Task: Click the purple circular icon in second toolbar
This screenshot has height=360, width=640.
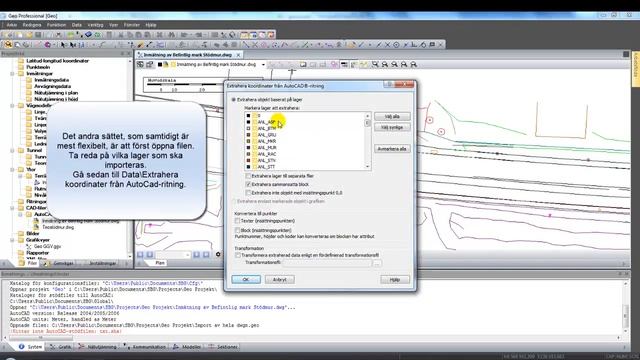Action: pos(48,44)
